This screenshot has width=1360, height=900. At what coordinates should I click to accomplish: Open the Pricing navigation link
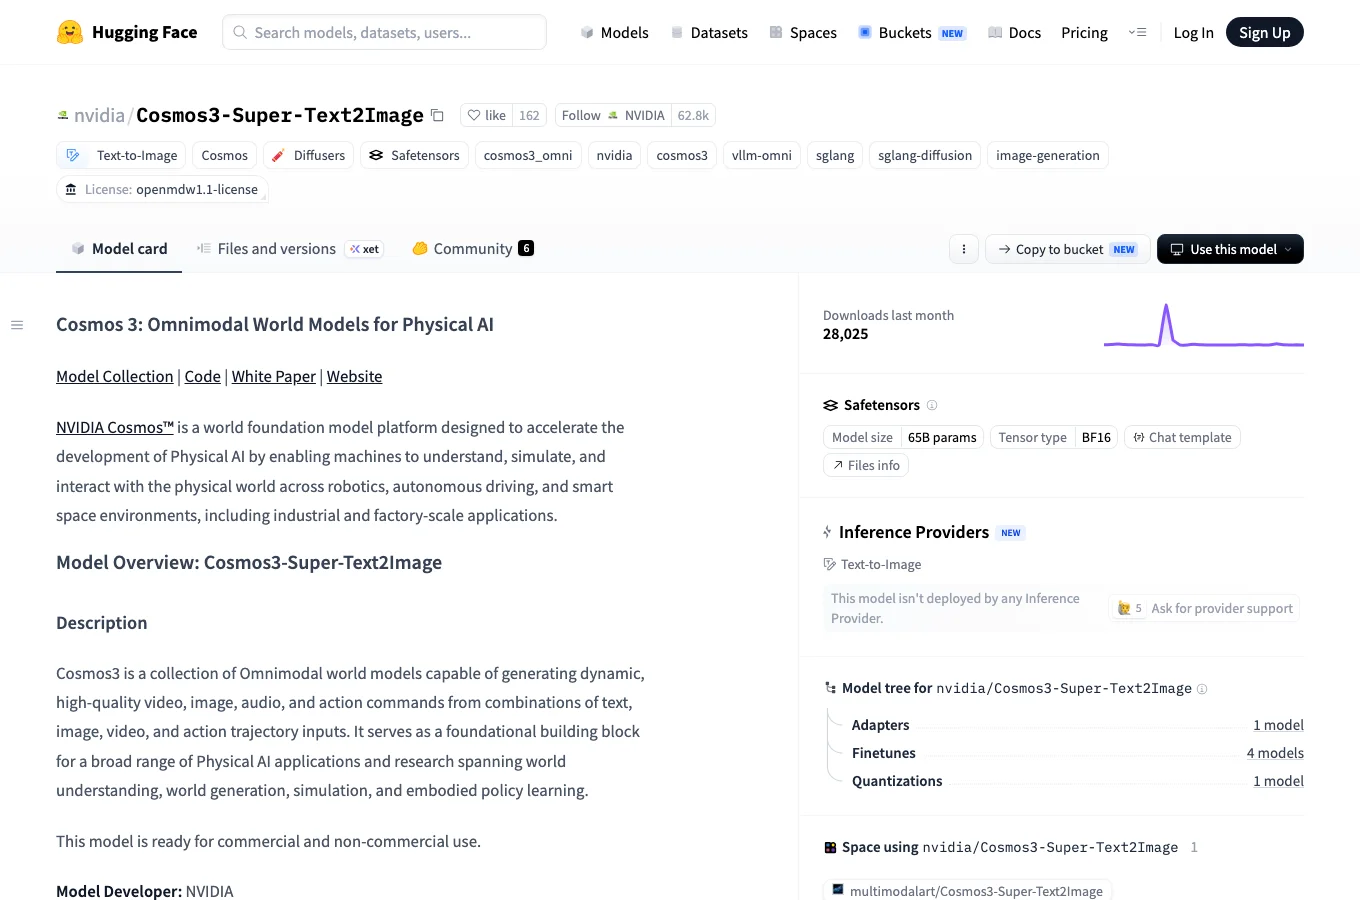pyautogui.click(x=1084, y=33)
